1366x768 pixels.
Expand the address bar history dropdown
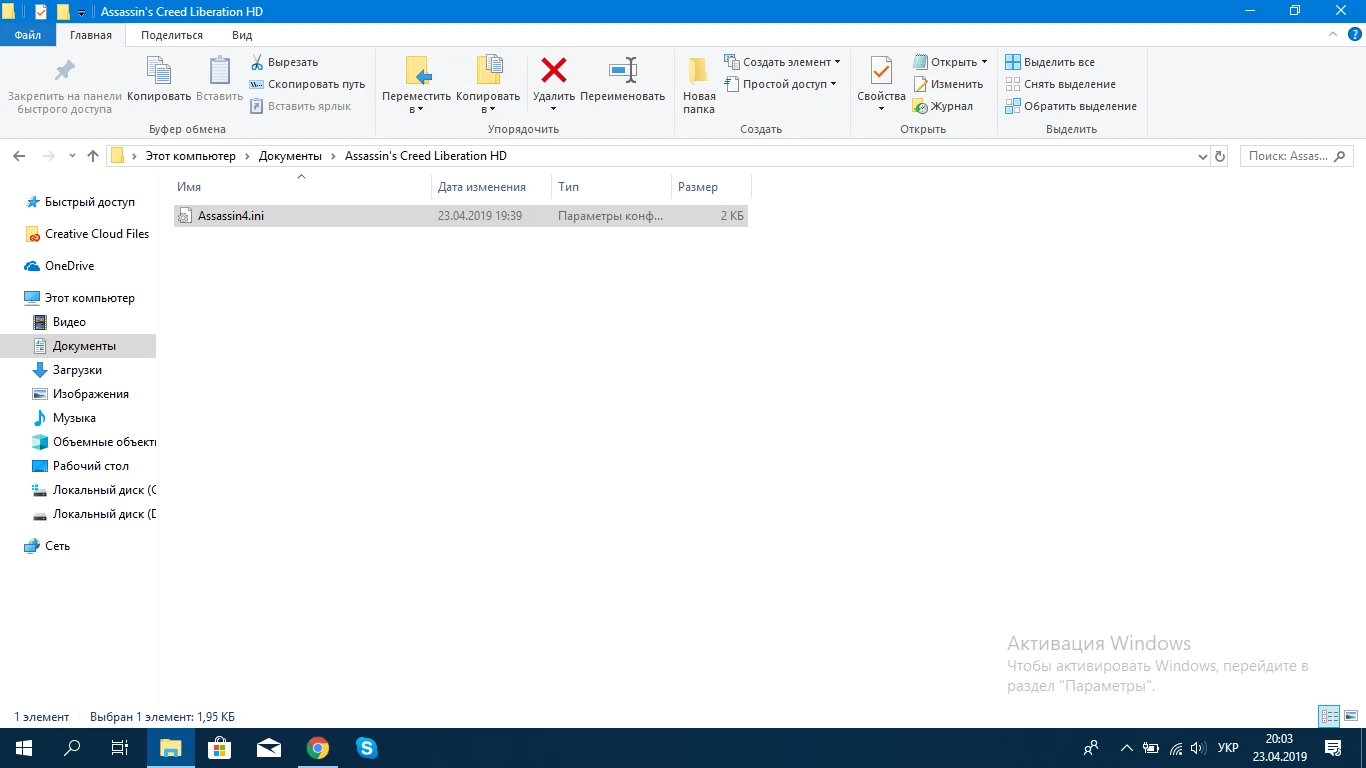coord(1202,156)
